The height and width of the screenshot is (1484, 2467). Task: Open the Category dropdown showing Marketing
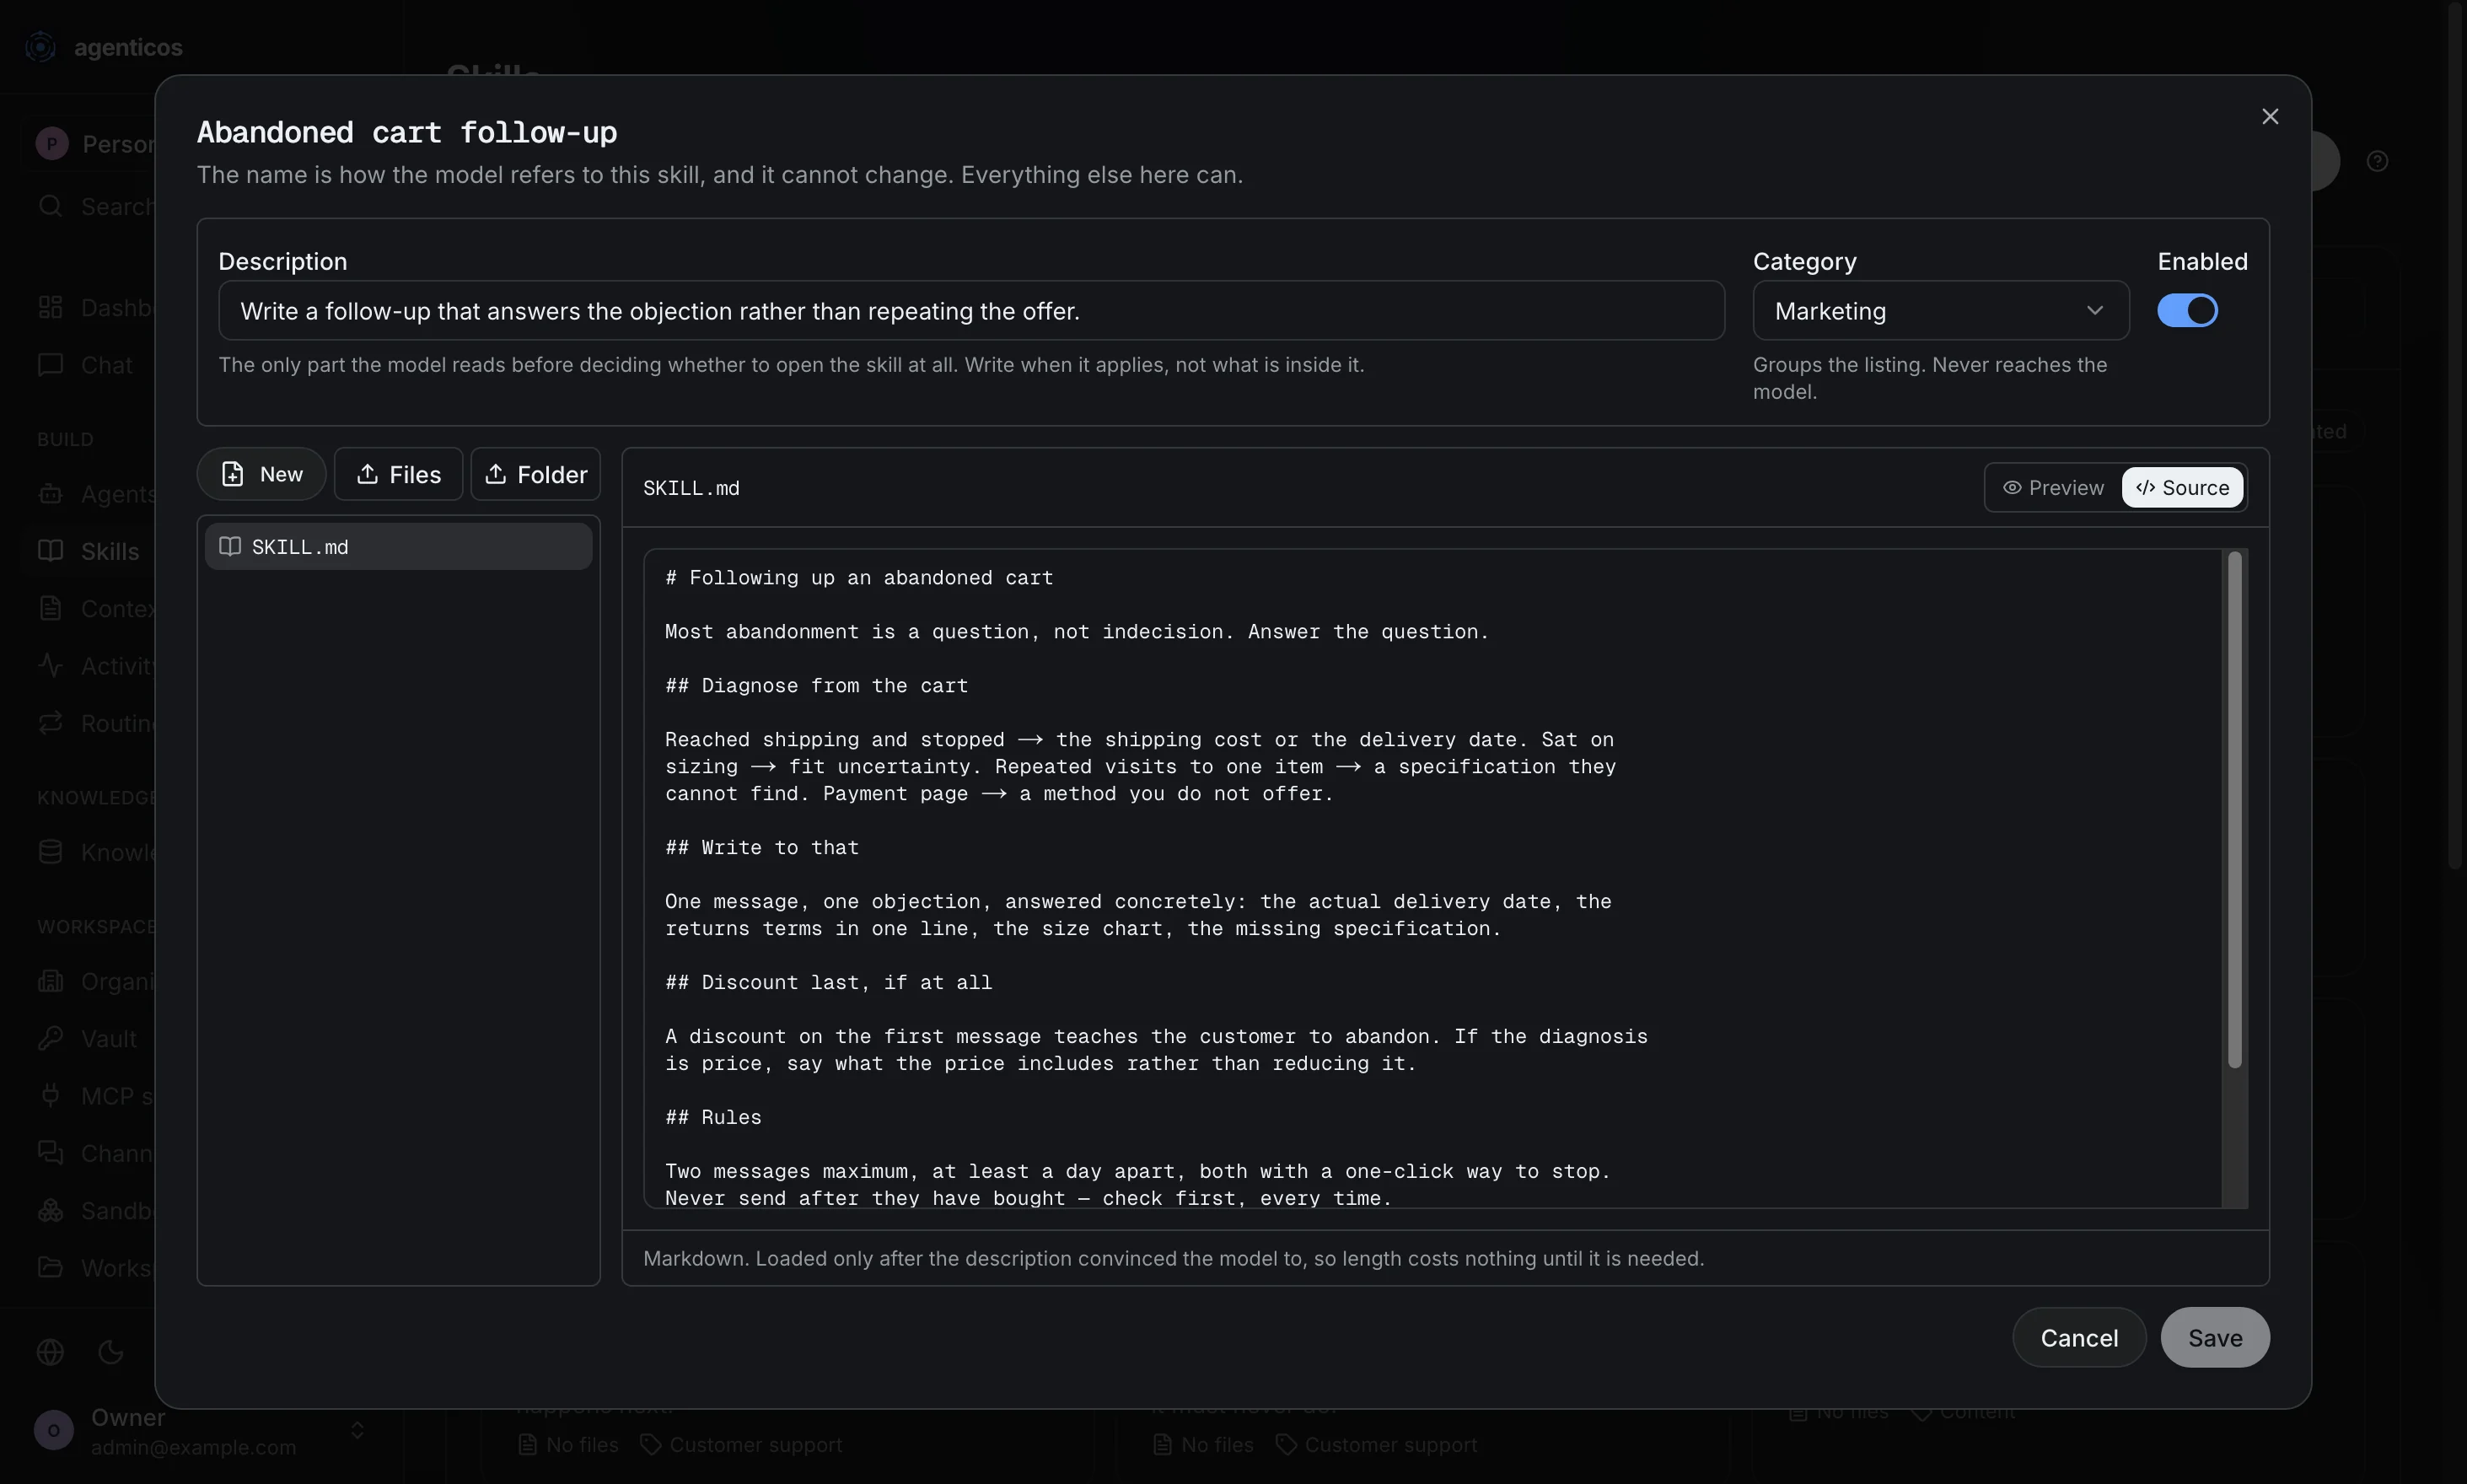click(1940, 310)
